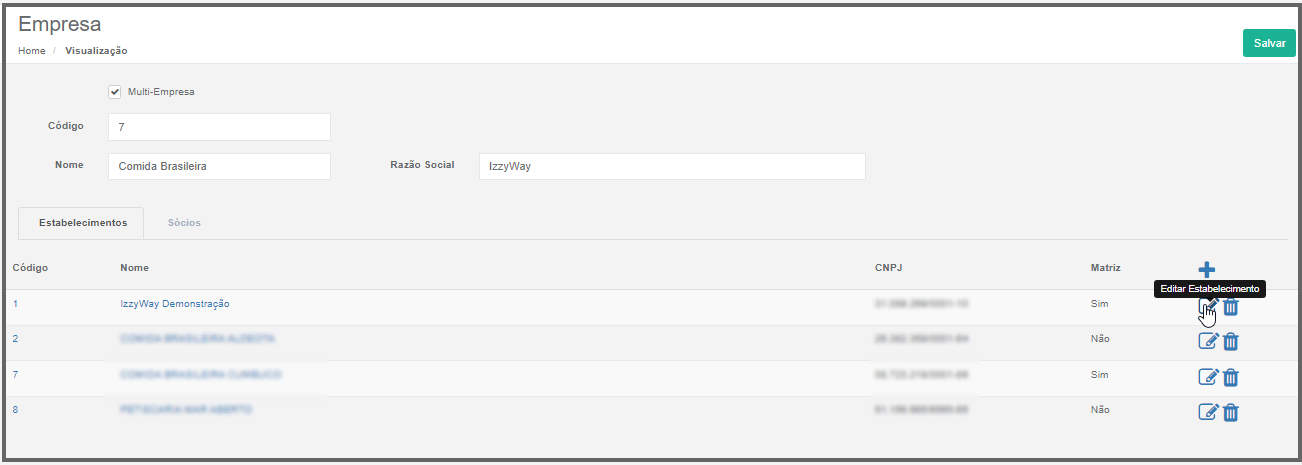Open establishment code 8 link

point(15,409)
